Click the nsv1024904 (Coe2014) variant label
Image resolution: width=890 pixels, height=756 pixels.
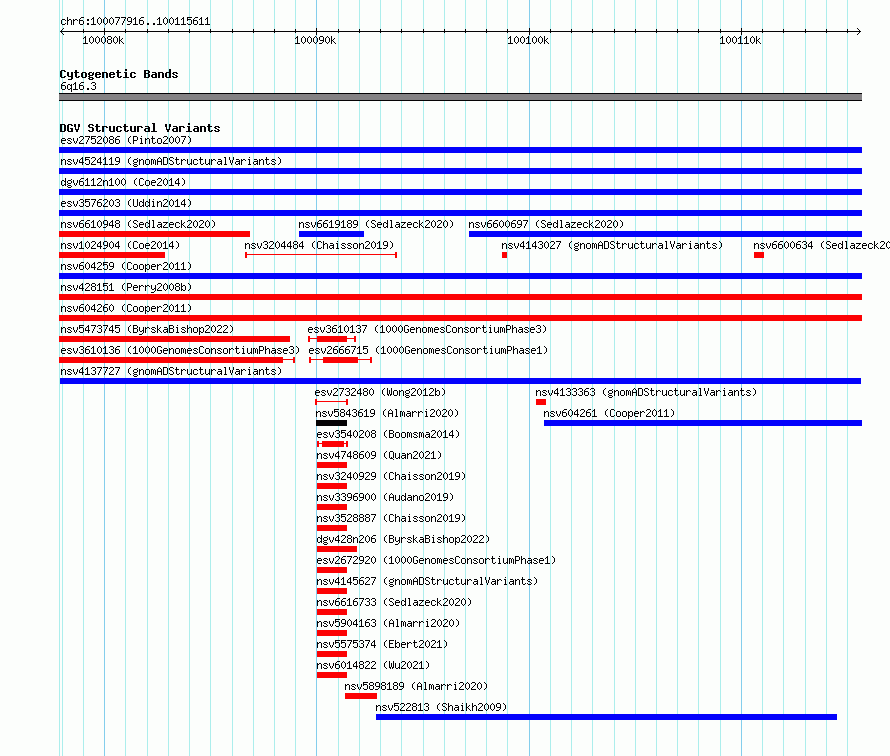click(x=120, y=245)
